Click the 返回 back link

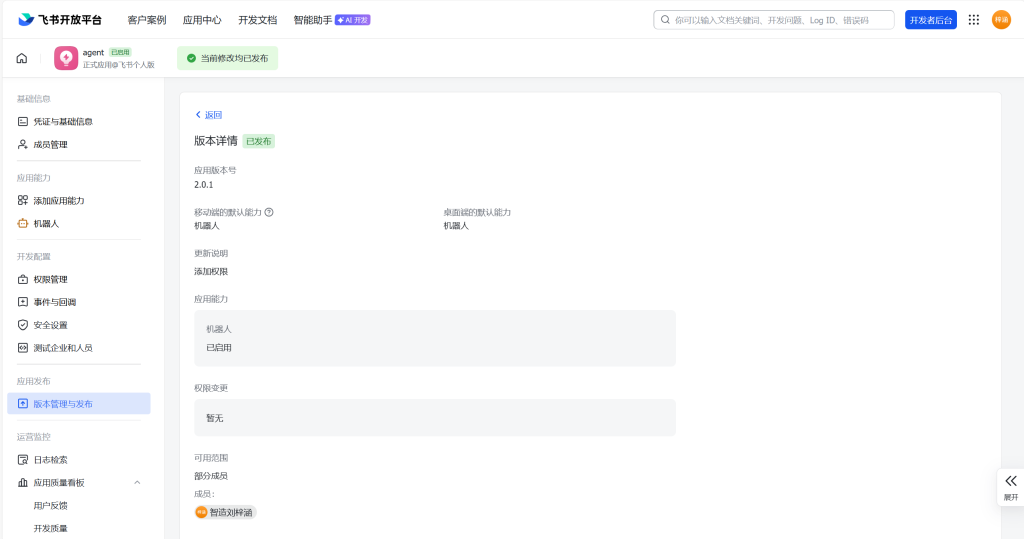pos(208,115)
